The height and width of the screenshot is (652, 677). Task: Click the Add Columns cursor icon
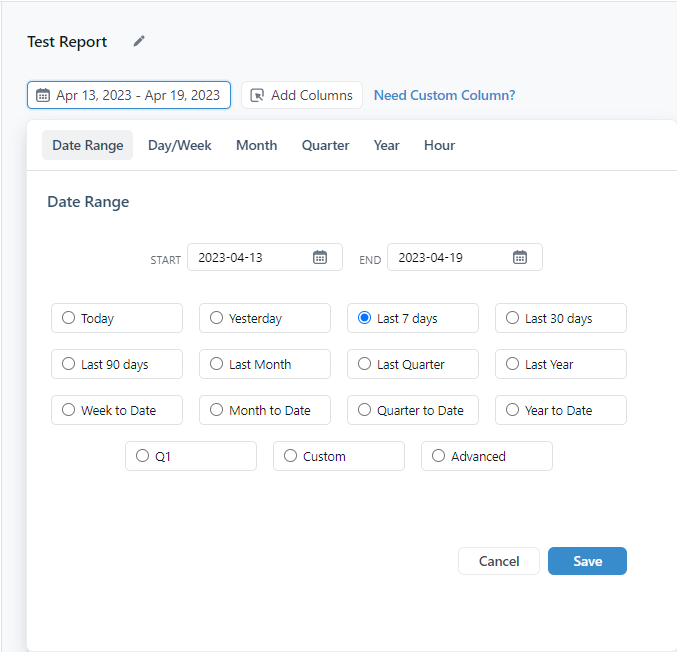click(257, 95)
